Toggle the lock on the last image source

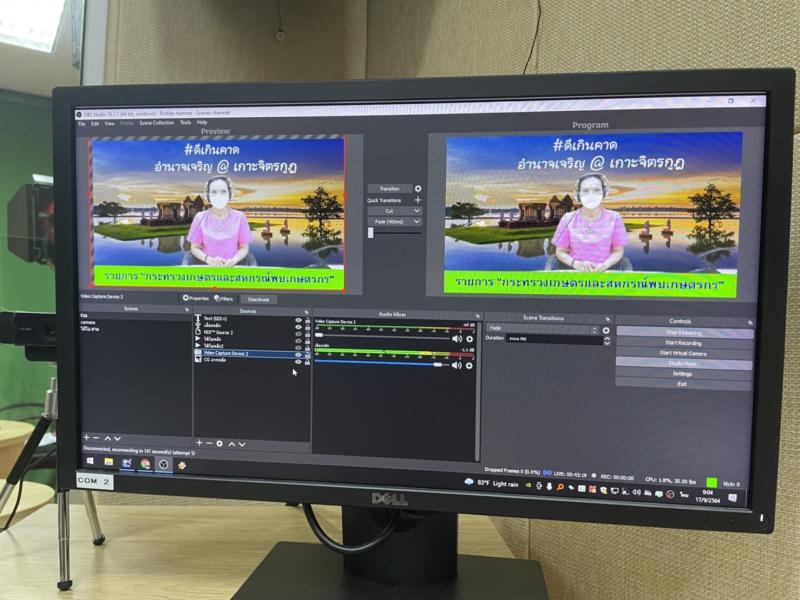coord(308,362)
